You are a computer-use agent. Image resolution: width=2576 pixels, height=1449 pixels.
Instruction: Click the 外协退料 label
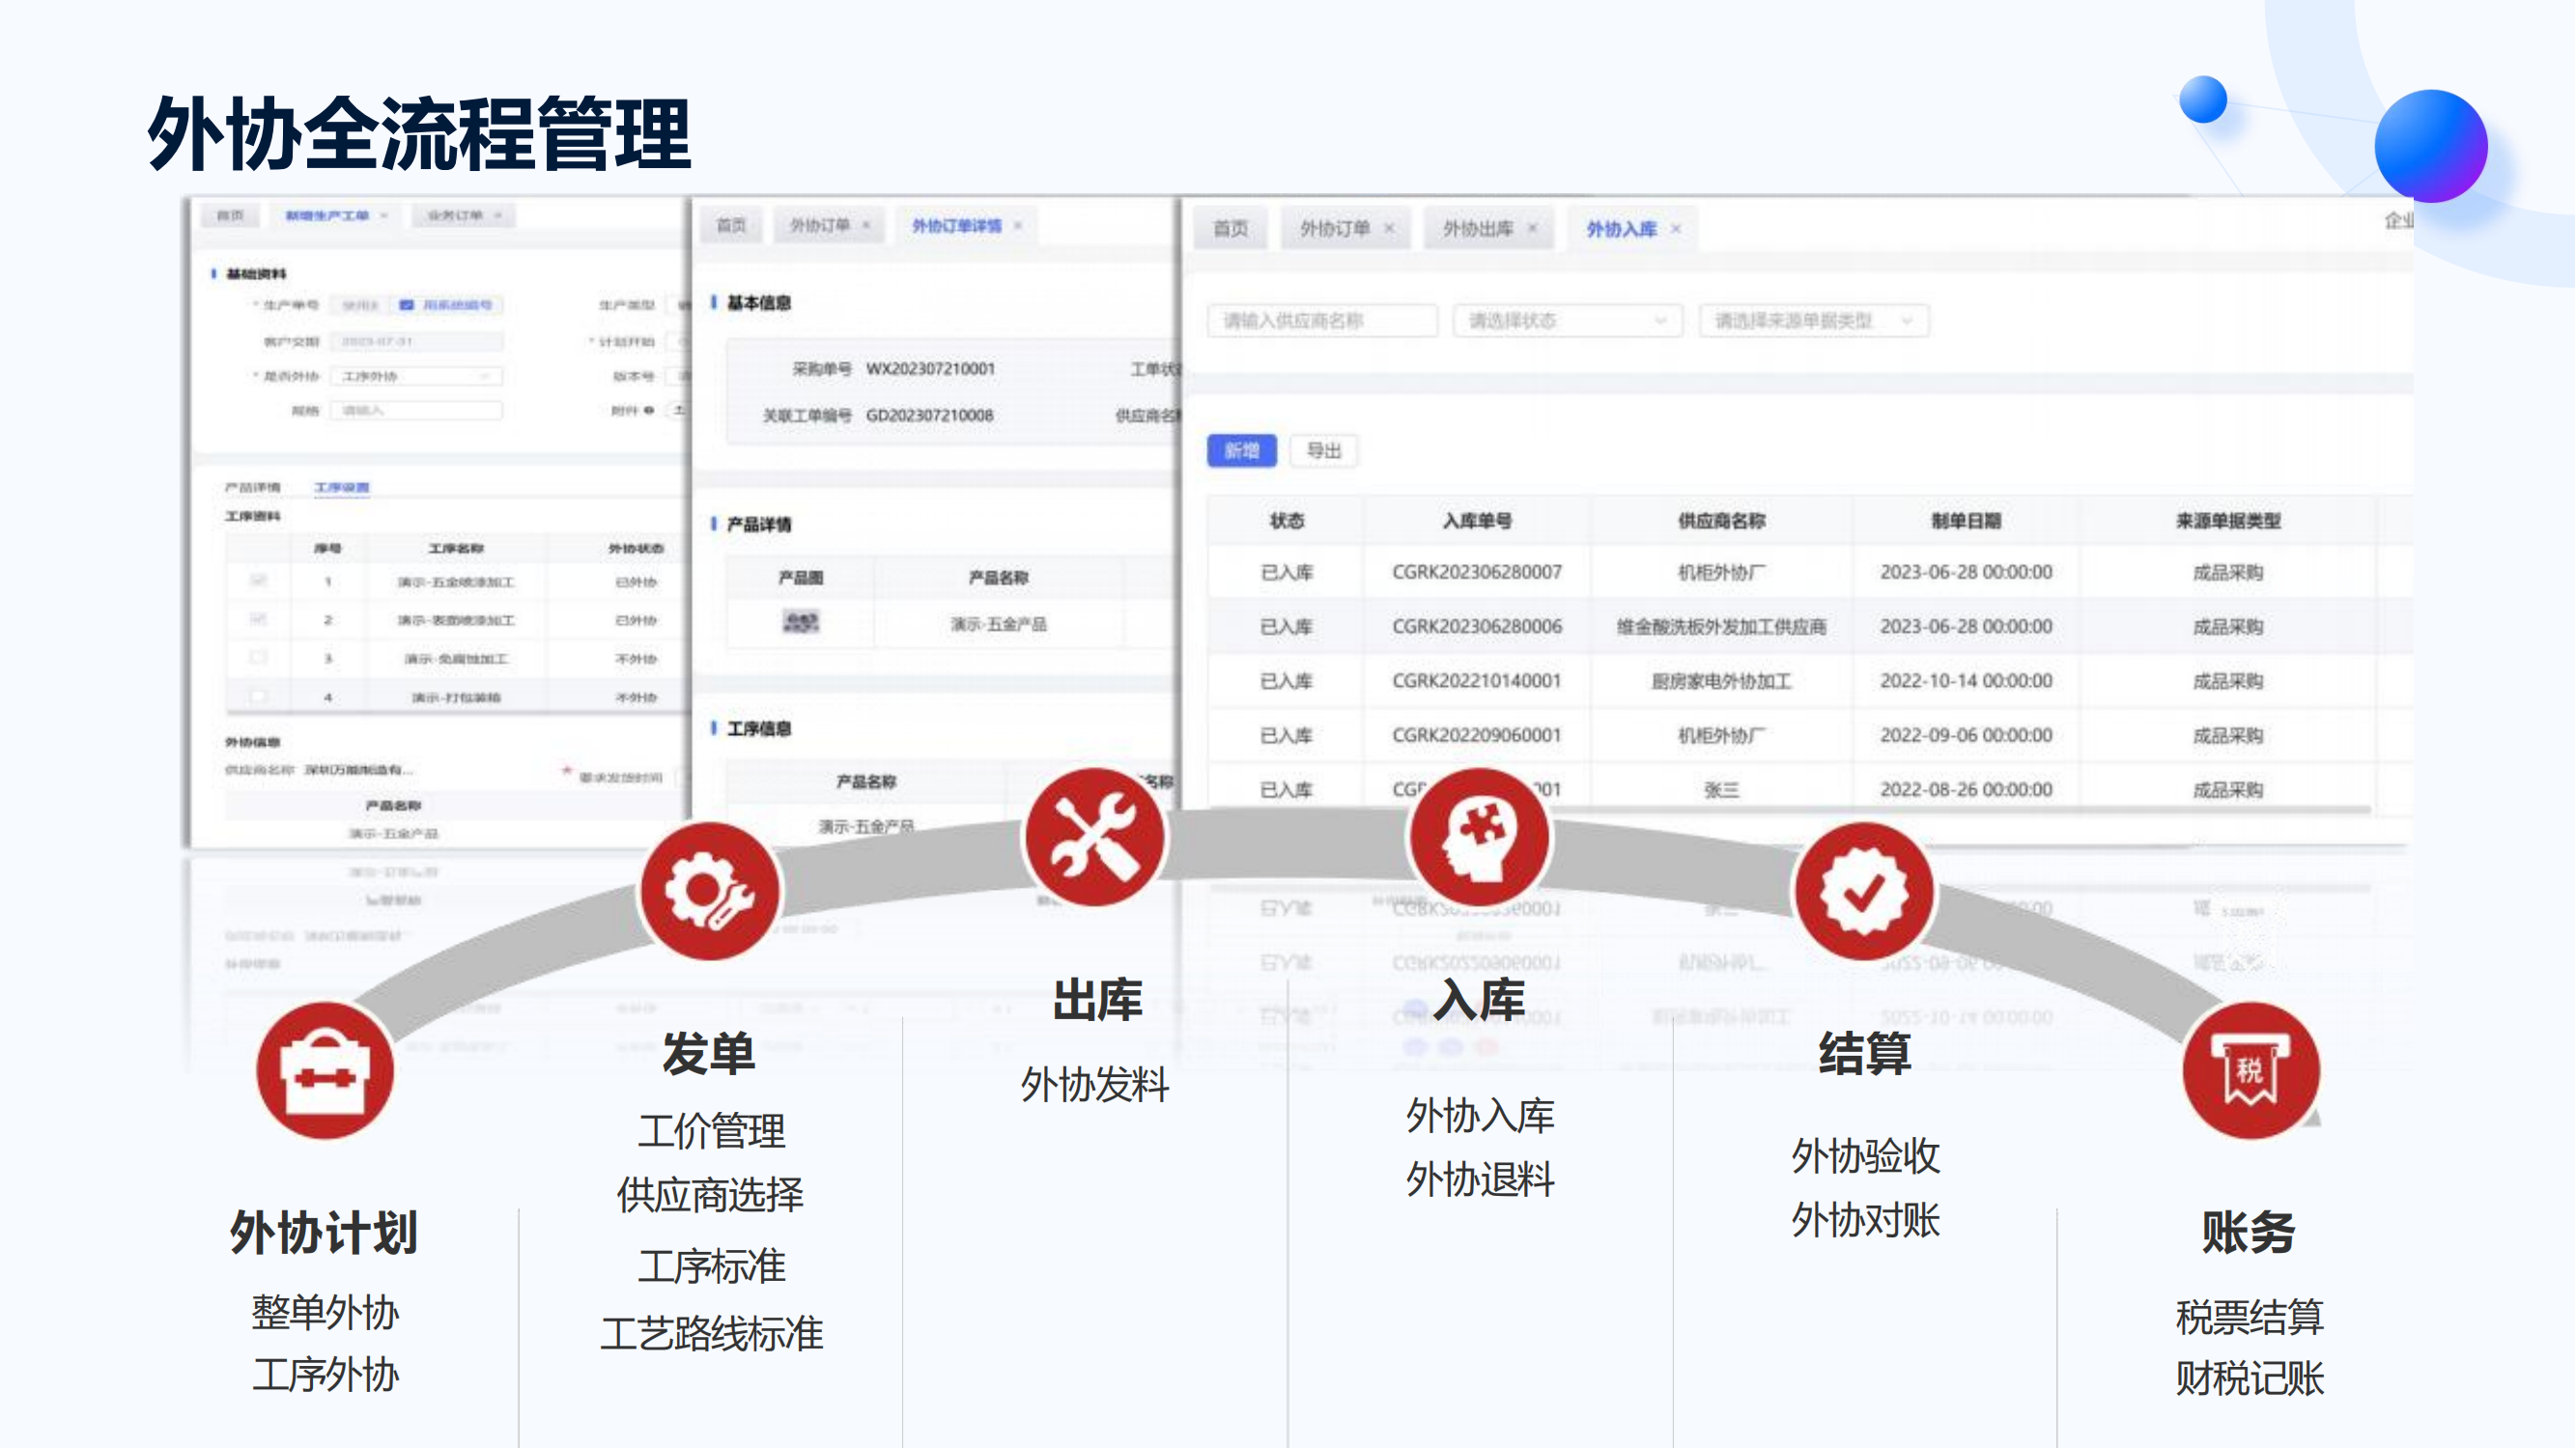(x=1480, y=1180)
